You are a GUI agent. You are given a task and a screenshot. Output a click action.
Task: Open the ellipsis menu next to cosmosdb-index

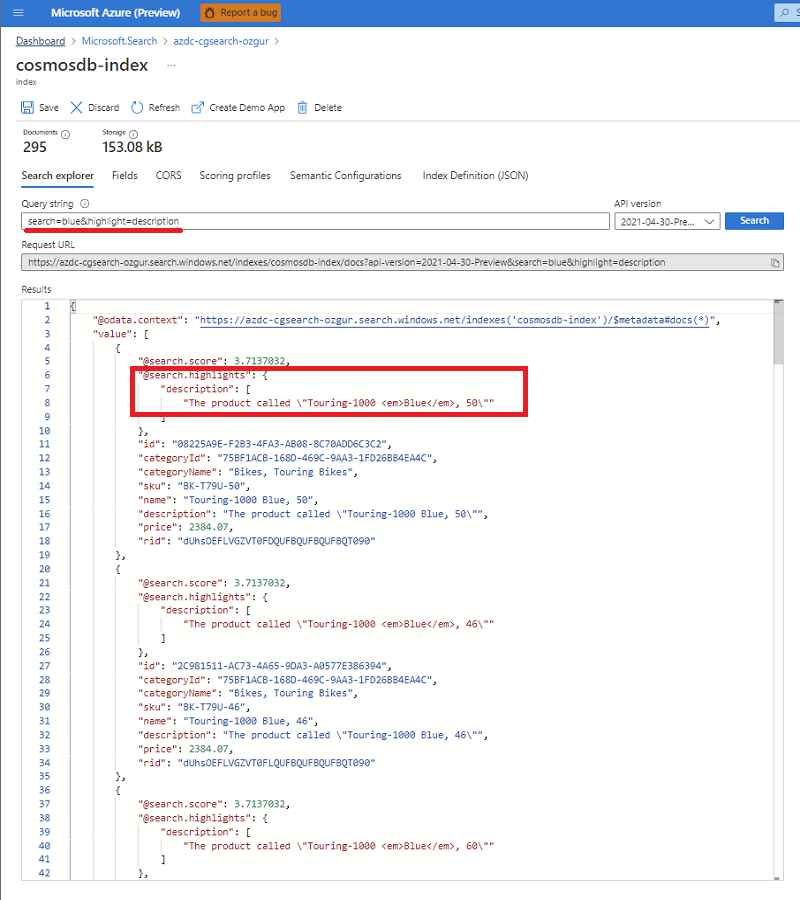172,64
